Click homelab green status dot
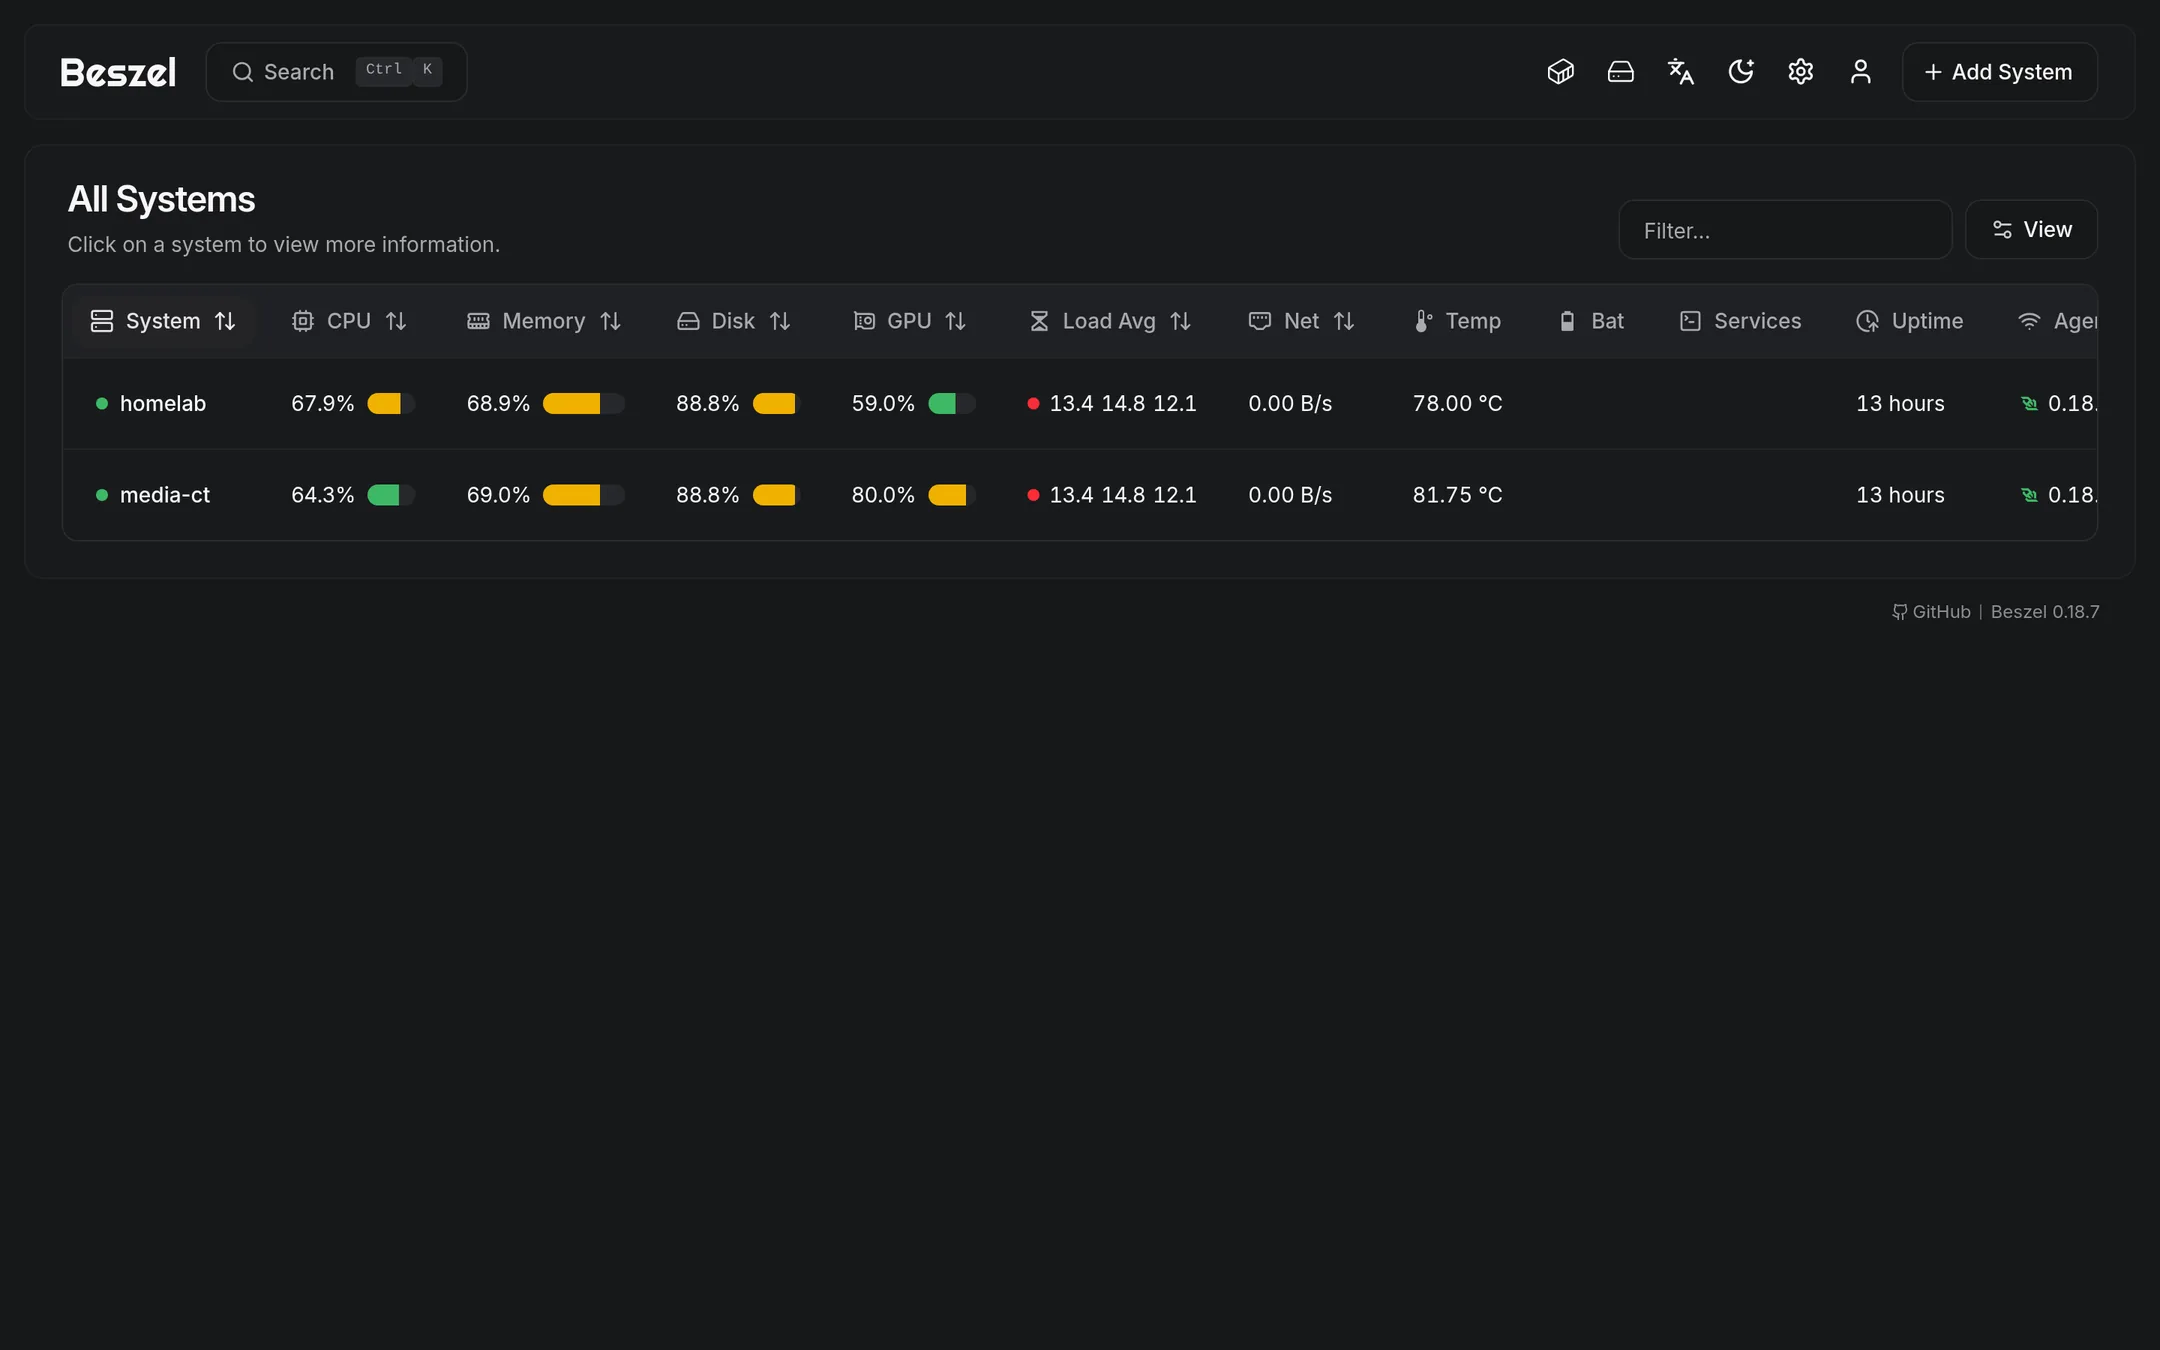Viewport: 2160px width, 1350px height. [x=101, y=404]
